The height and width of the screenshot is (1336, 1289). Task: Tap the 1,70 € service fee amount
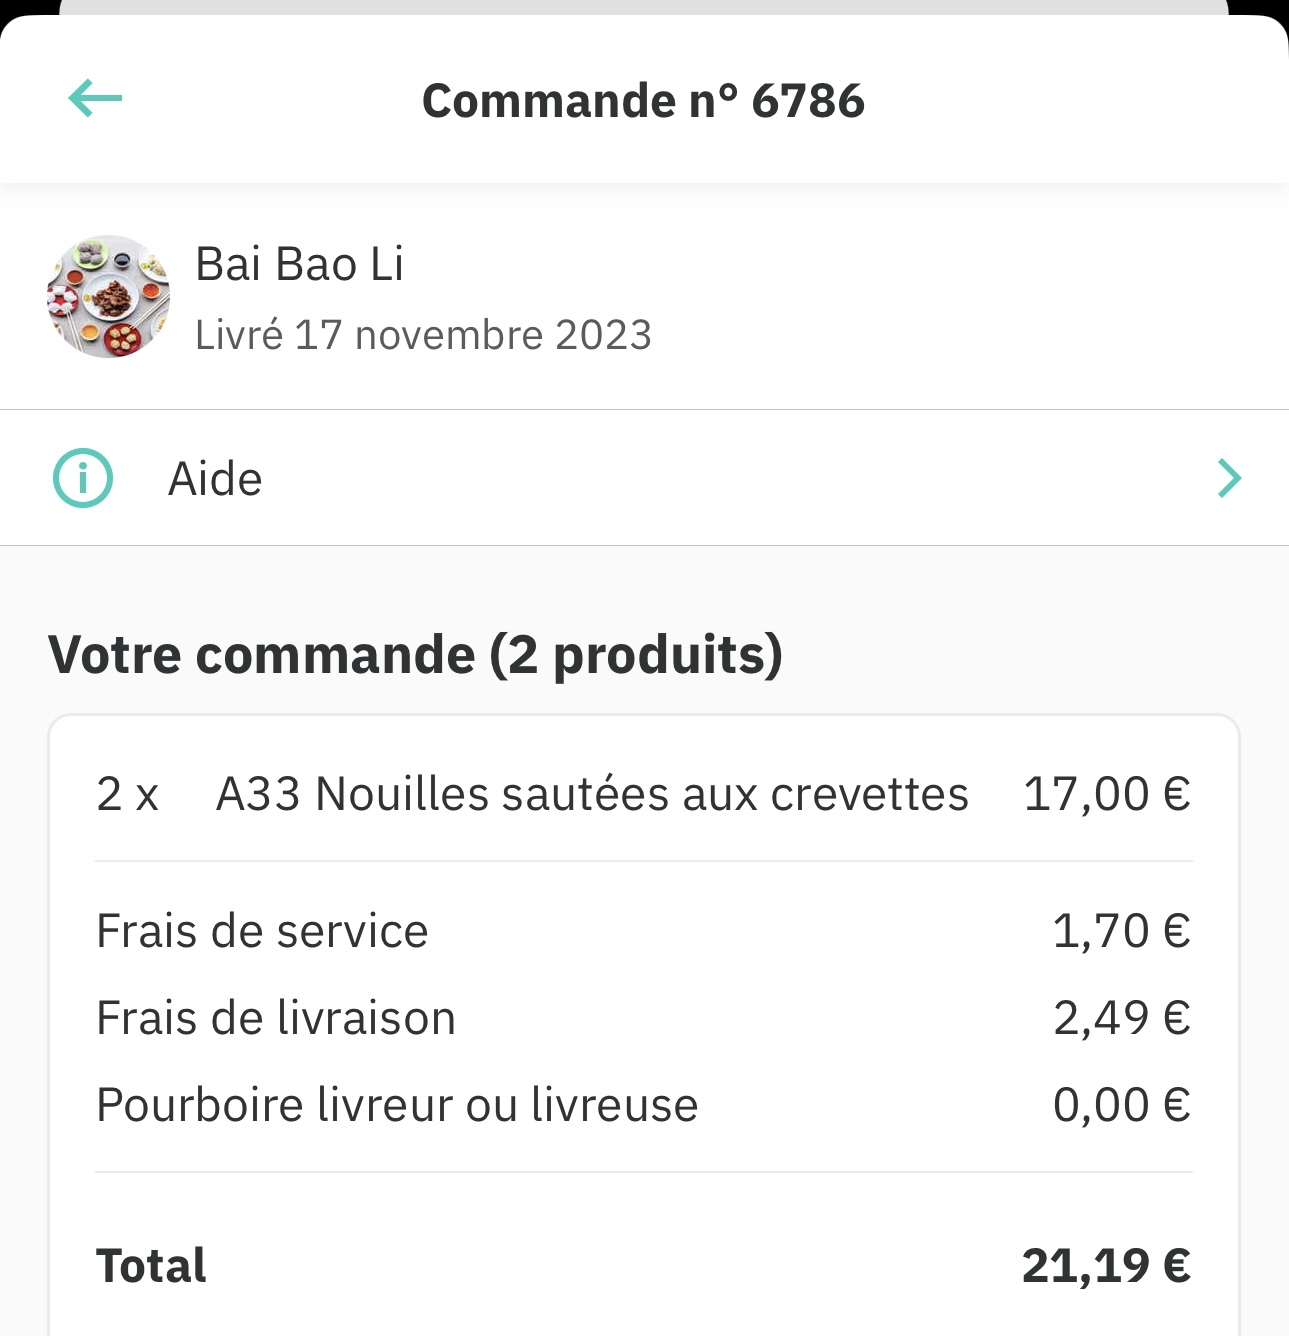(x=1121, y=931)
